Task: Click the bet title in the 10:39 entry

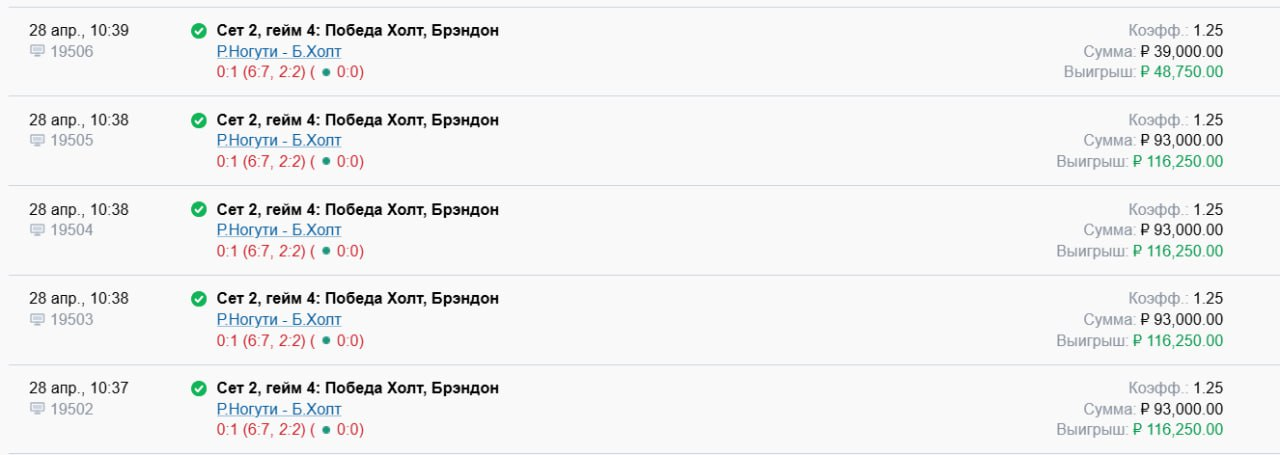Action: [x=357, y=31]
